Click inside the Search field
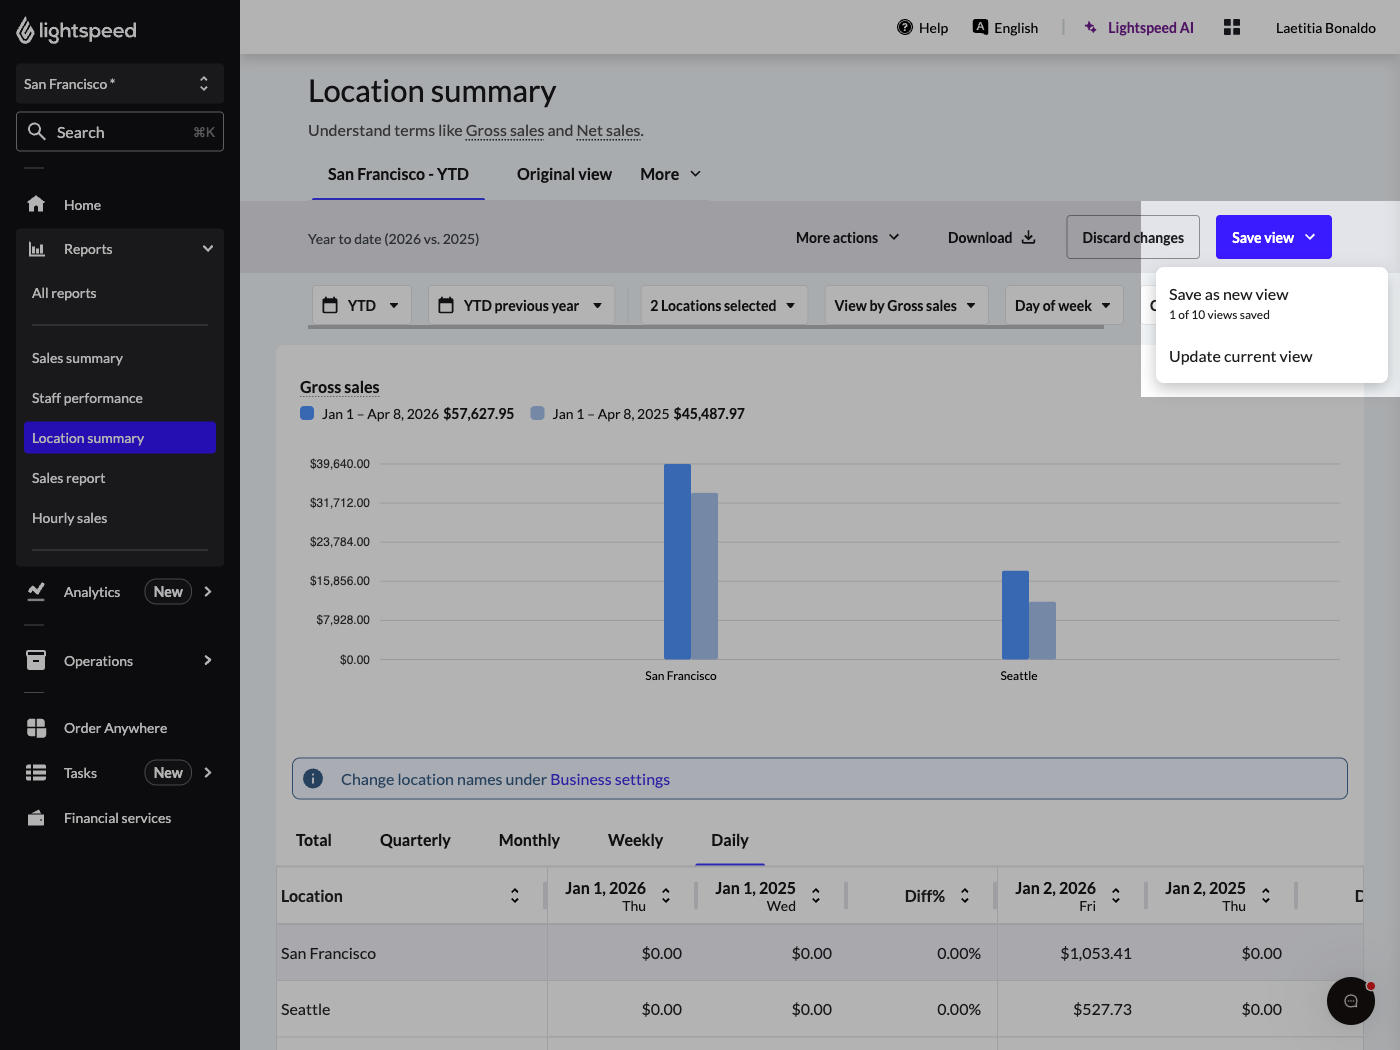Image resolution: width=1400 pixels, height=1050 pixels. point(119,131)
